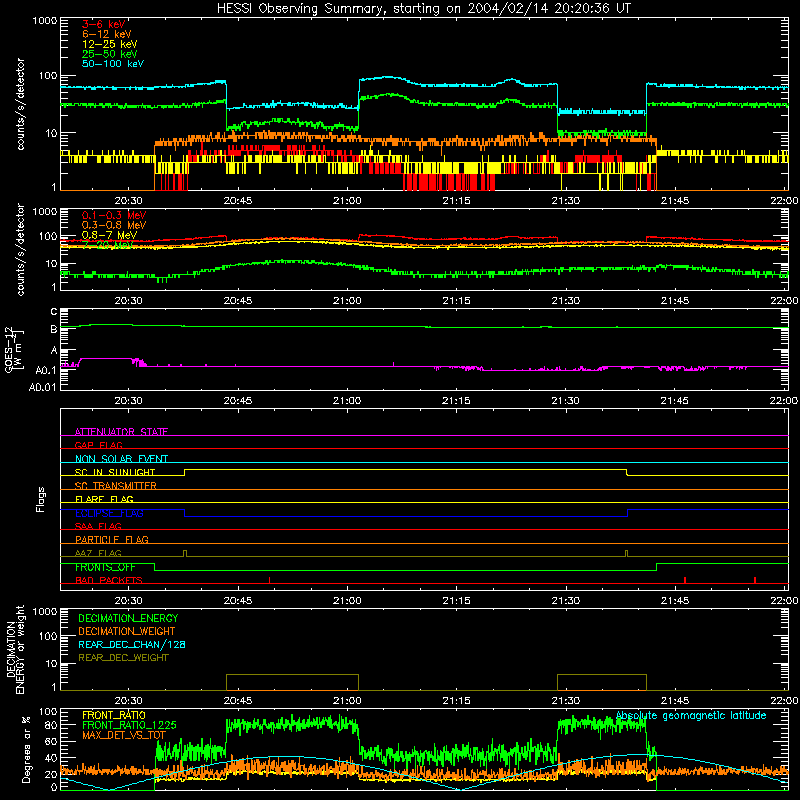Click the B class tick label on the GOES panel

click(x=54, y=330)
